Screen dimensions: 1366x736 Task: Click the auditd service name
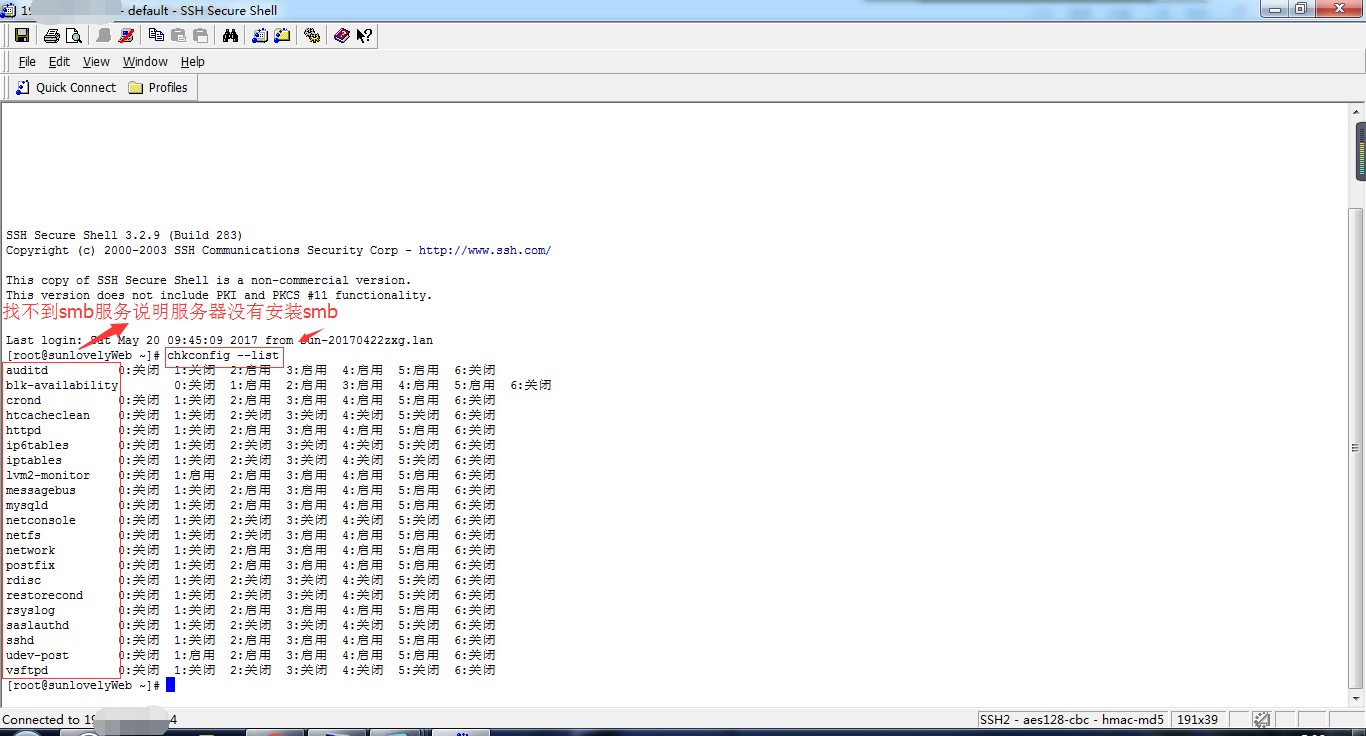27,370
